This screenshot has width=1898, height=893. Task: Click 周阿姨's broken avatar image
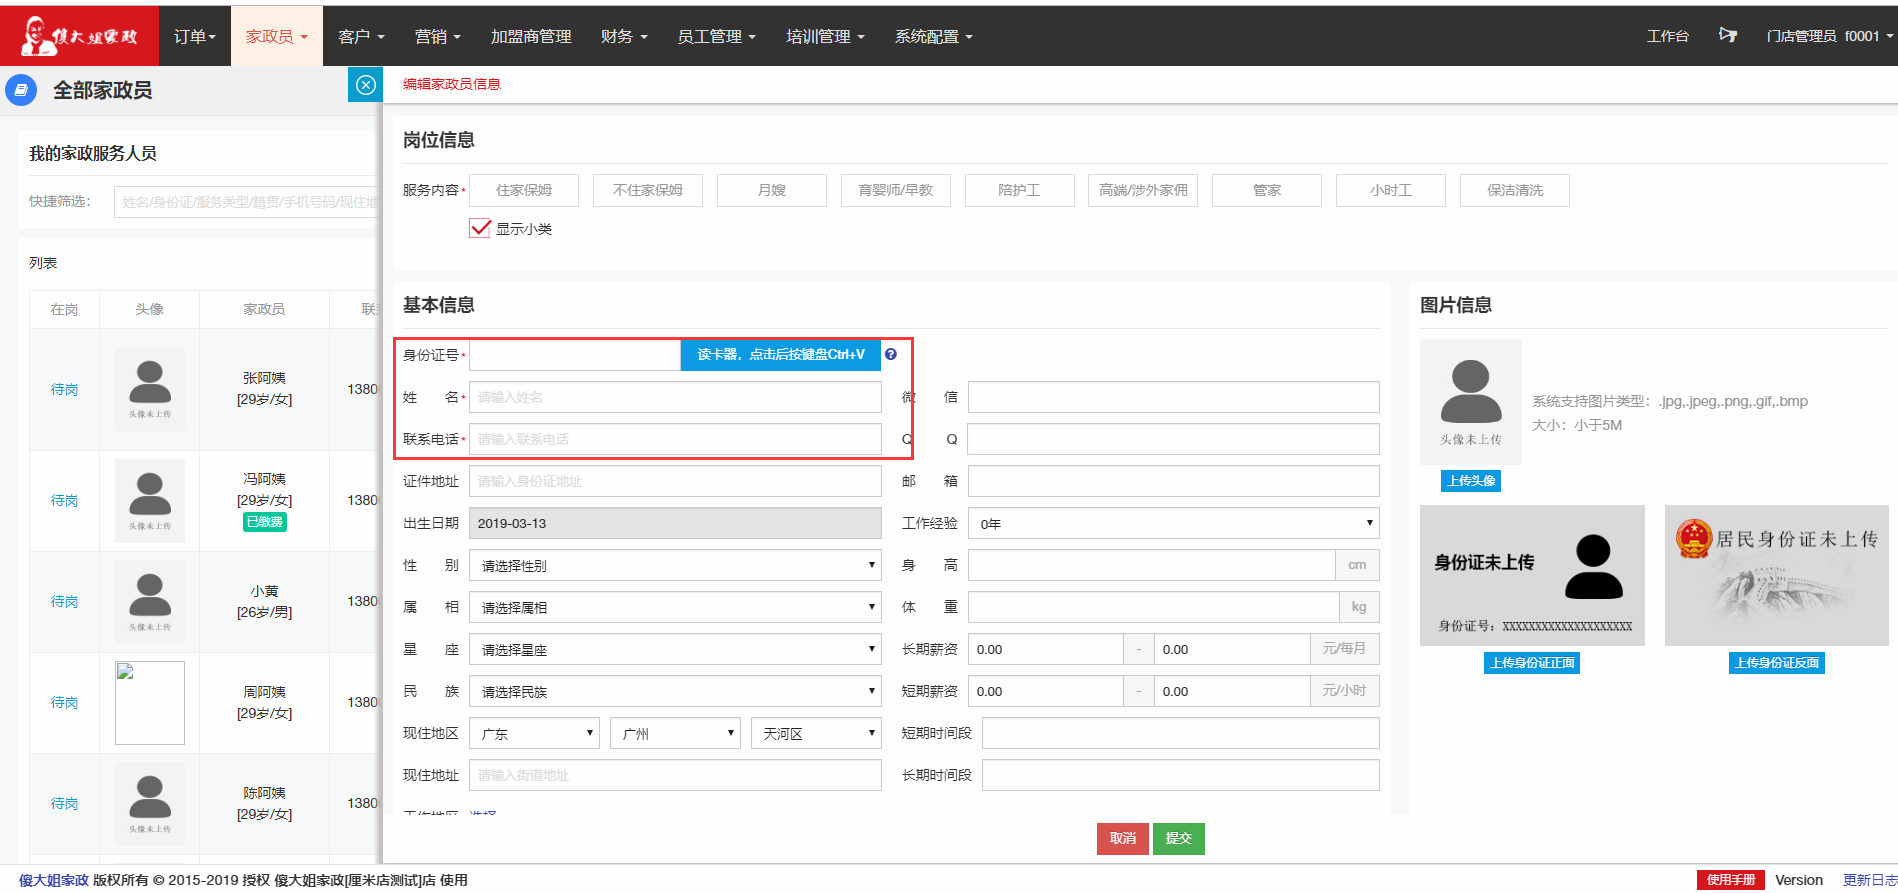(150, 702)
